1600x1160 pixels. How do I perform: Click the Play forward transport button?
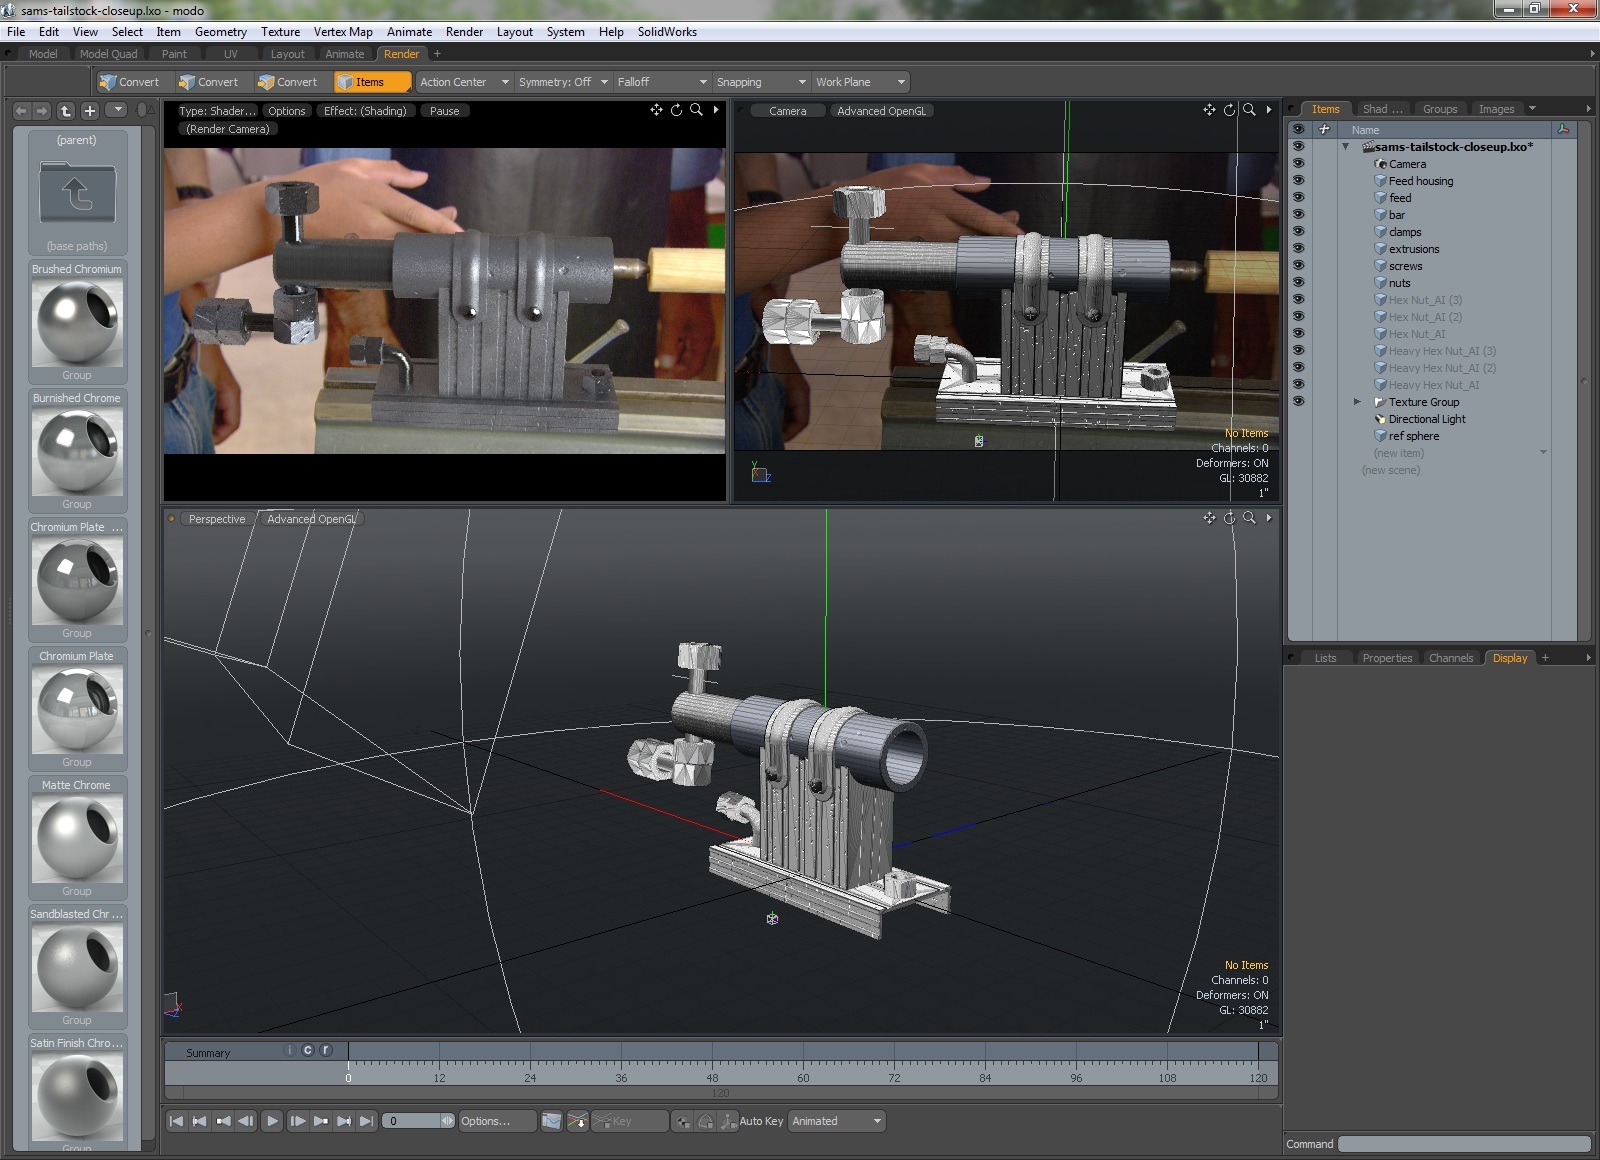272,1121
